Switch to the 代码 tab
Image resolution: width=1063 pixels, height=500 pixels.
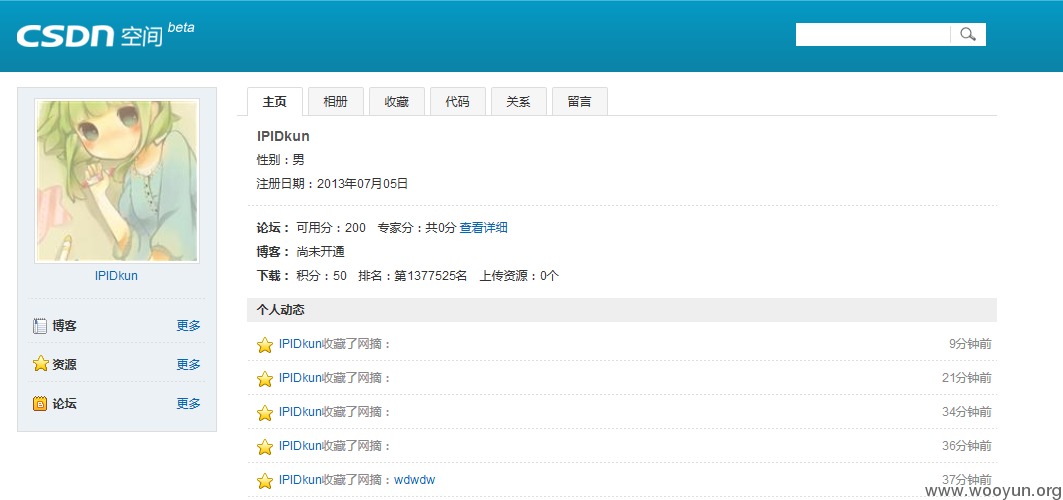458,102
